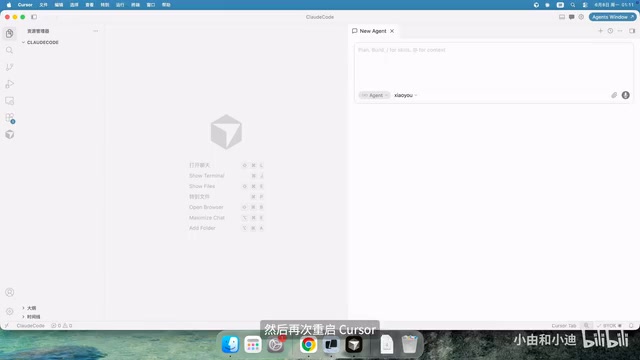Viewport: 640px width, 360px height.
Task: Click the remote indicator in status bar
Action: pos(7,326)
